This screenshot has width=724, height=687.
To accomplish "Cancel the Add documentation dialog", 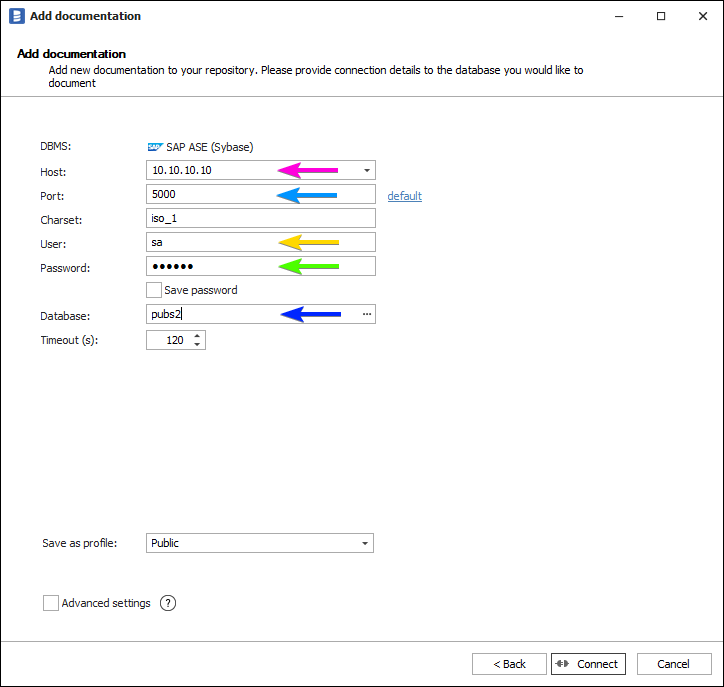I will pyautogui.click(x=673, y=664).
